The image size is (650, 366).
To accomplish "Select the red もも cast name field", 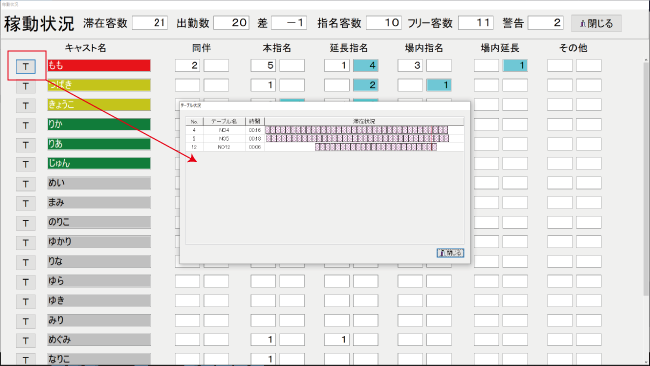I will tap(99, 65).
